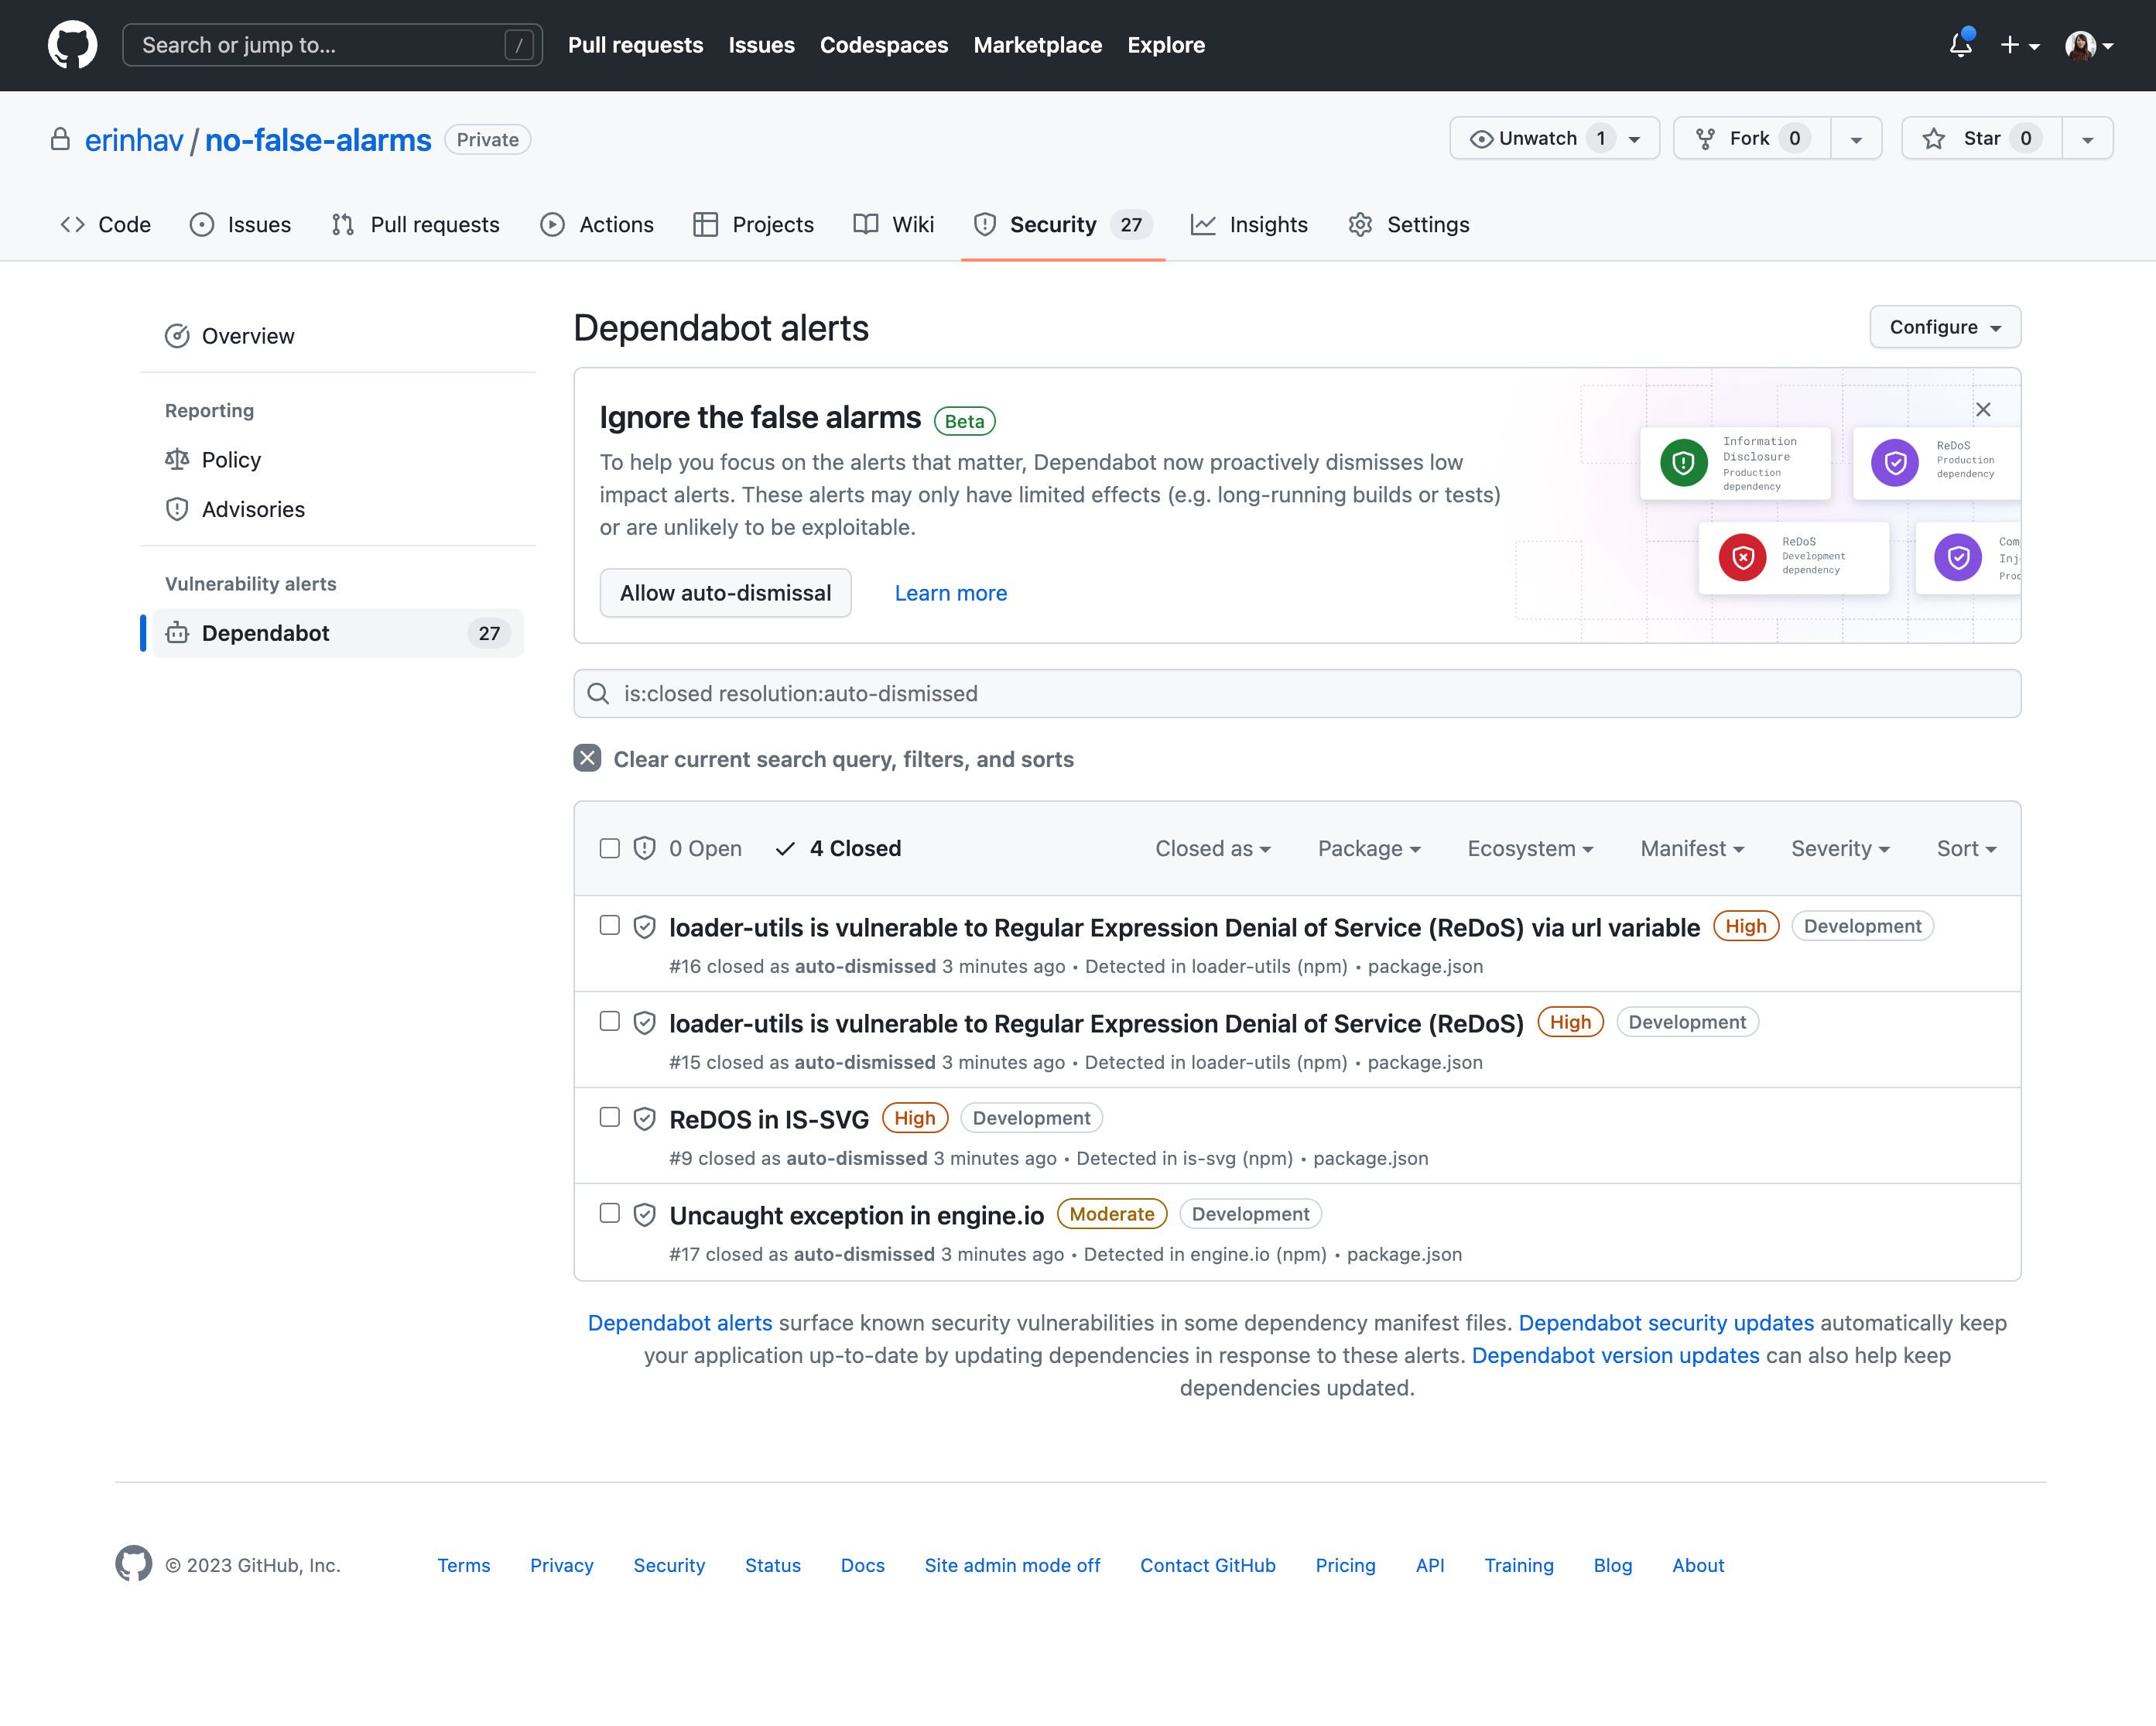Open the plus create-new menu
The width and height of the screenshot is (2156, 1726).
(x=2019, y=45)
